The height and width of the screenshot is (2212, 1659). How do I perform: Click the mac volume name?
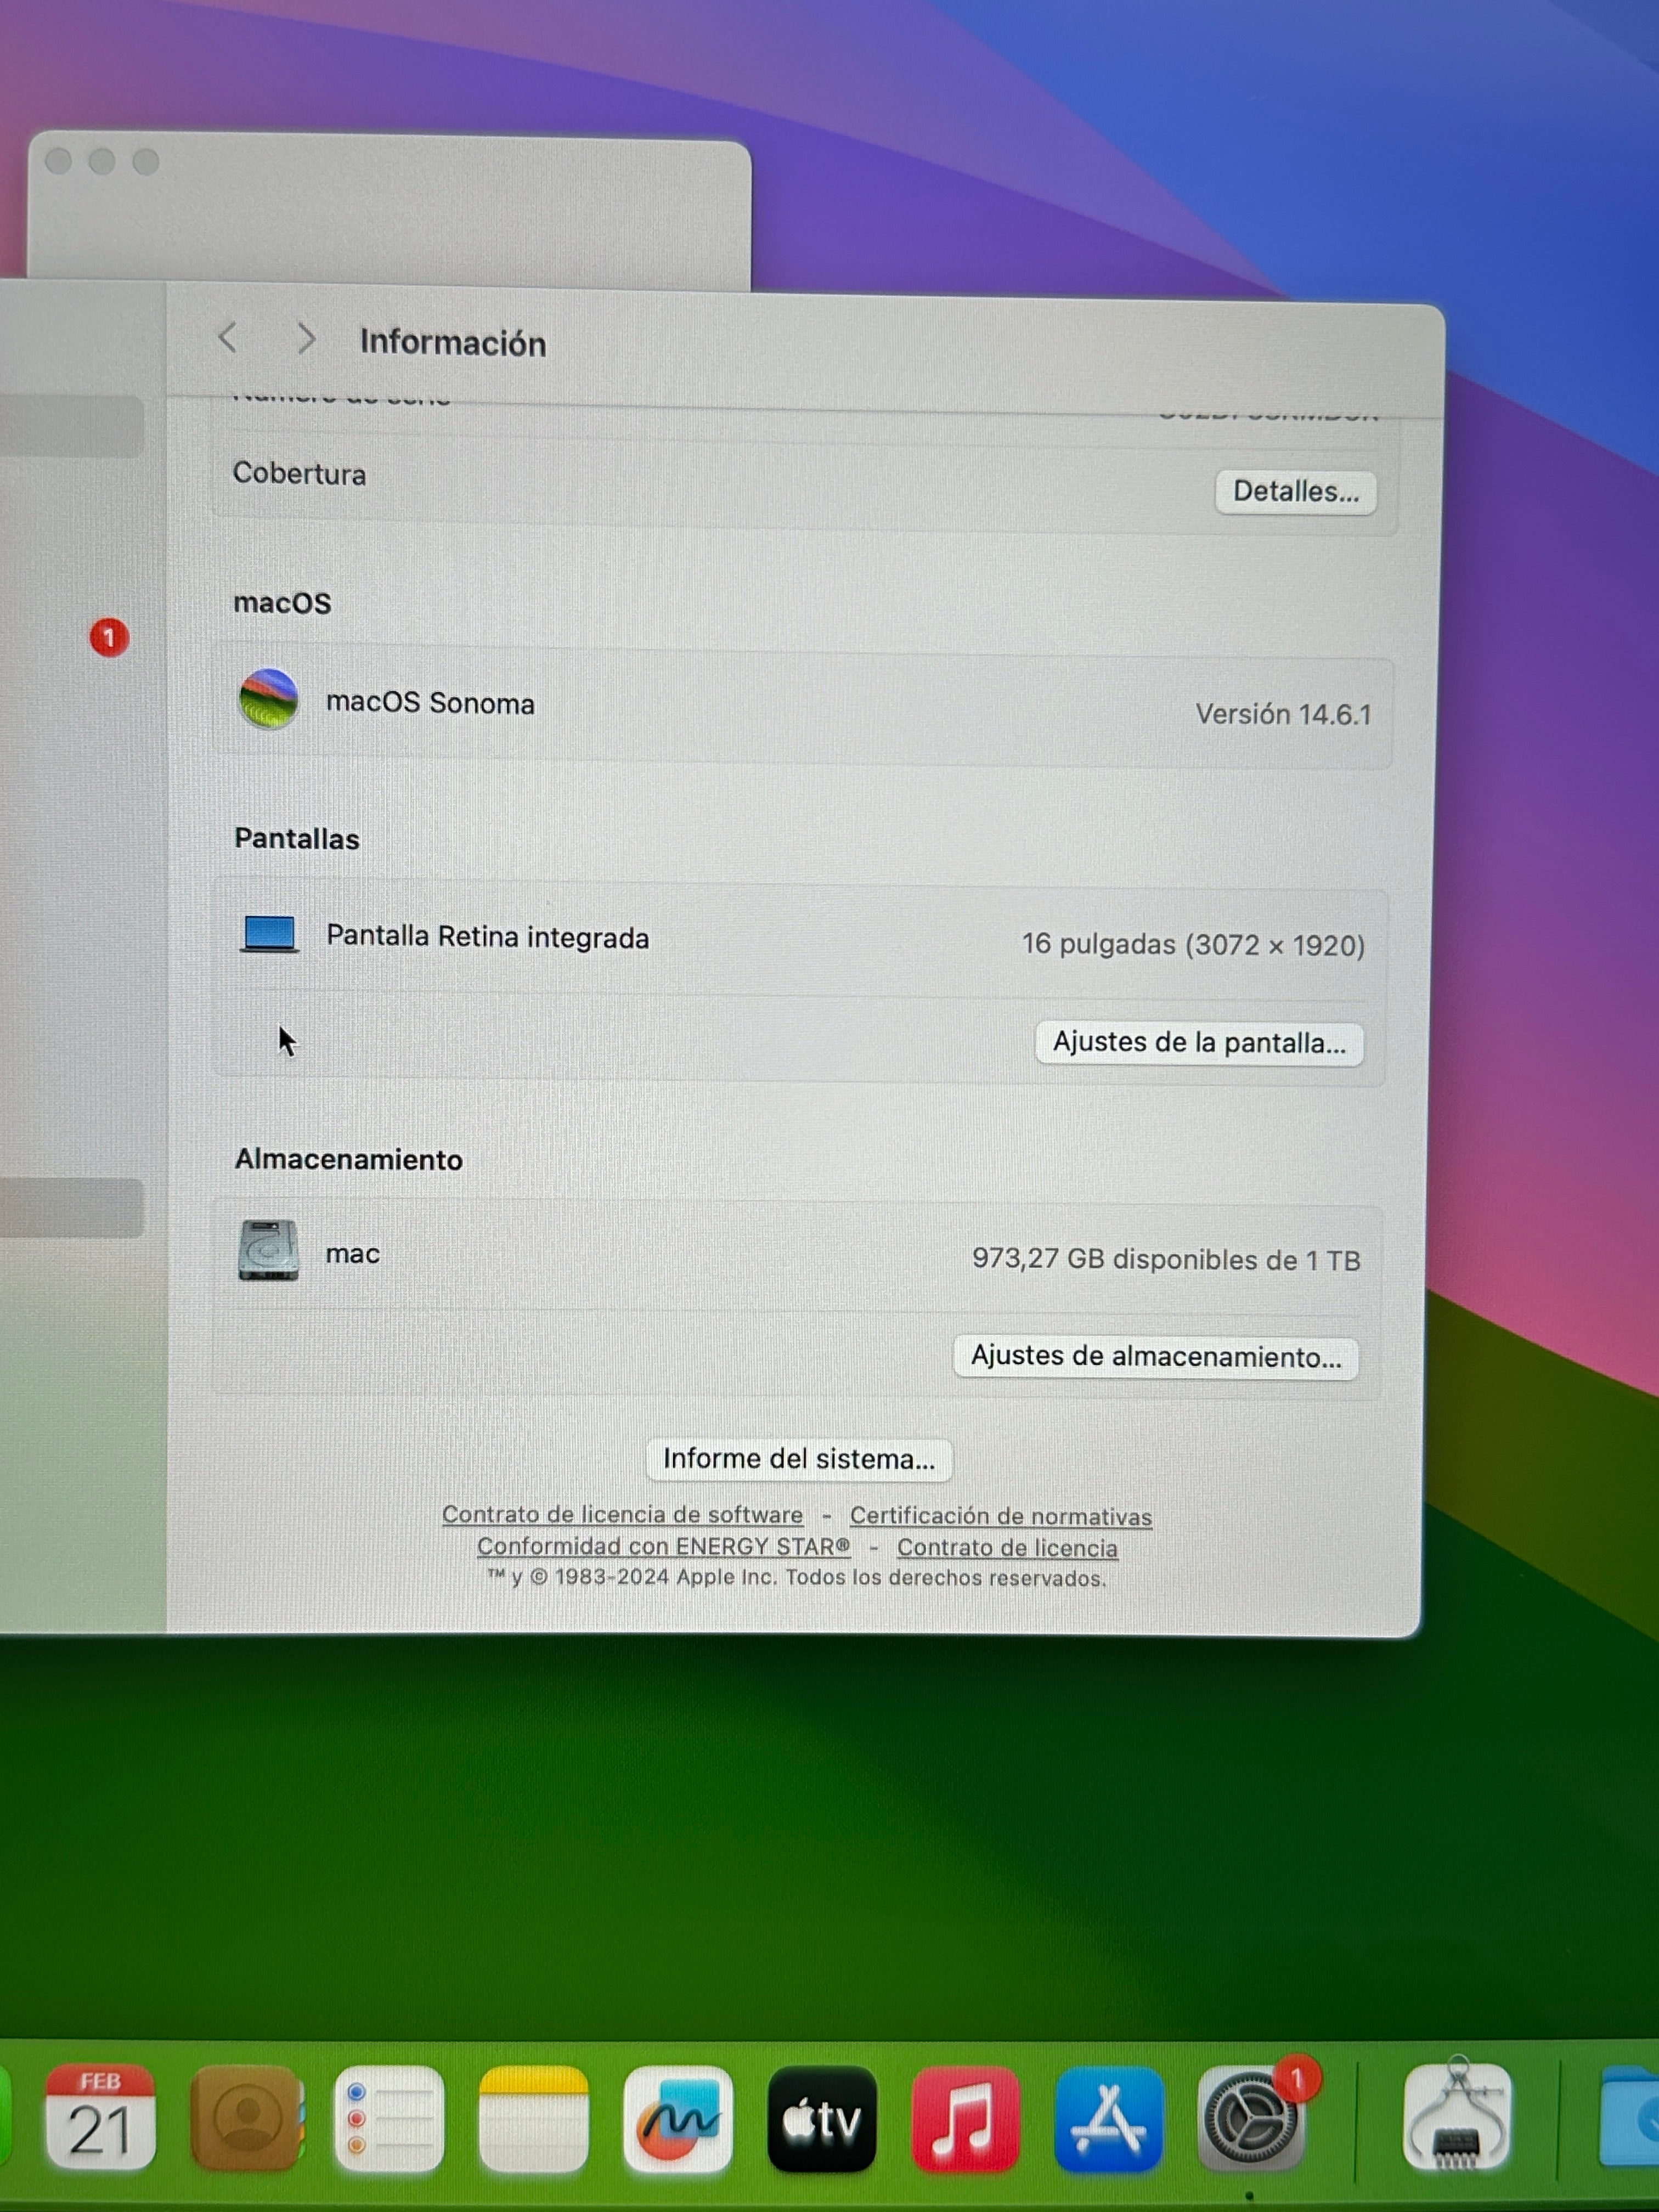353,1254
